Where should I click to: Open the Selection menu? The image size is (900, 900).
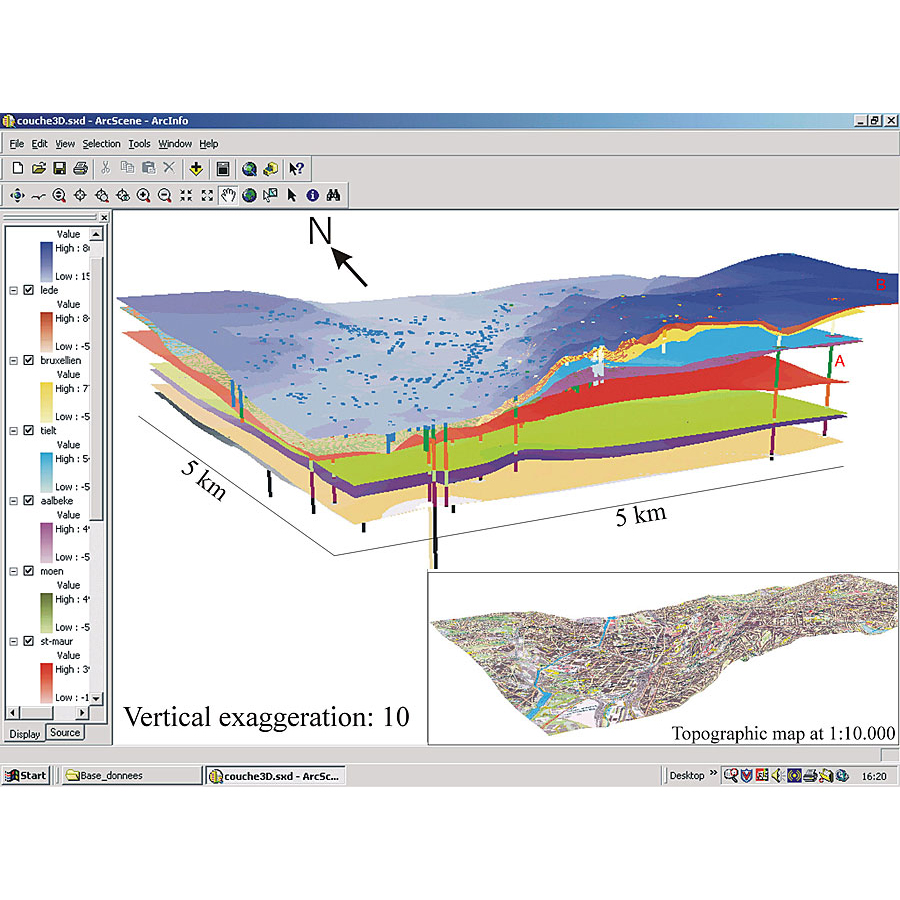point(101,144)
